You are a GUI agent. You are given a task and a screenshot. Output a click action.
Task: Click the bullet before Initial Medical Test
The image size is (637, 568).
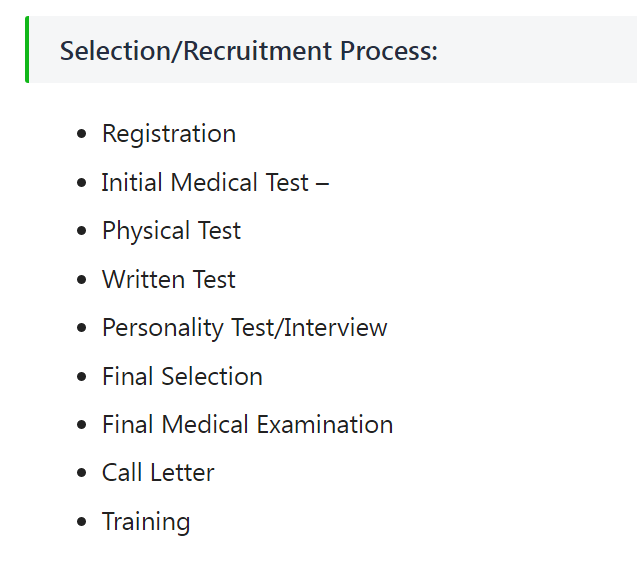click(82, 182)
